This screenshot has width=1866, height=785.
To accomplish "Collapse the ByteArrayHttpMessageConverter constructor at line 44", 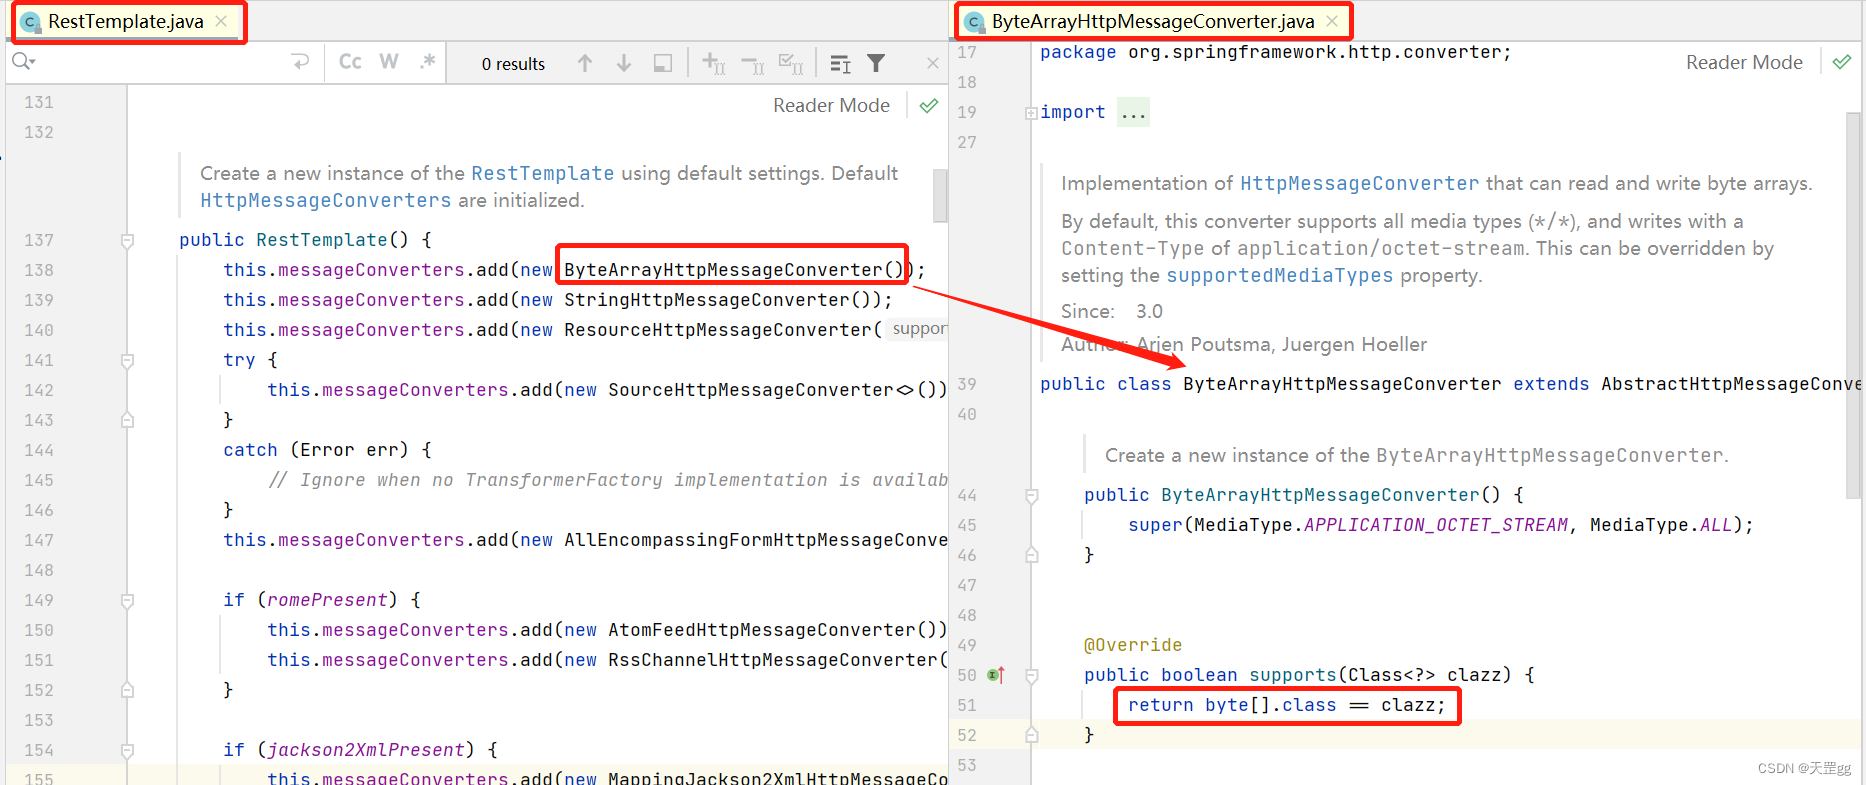I will tap(1031, 496).
